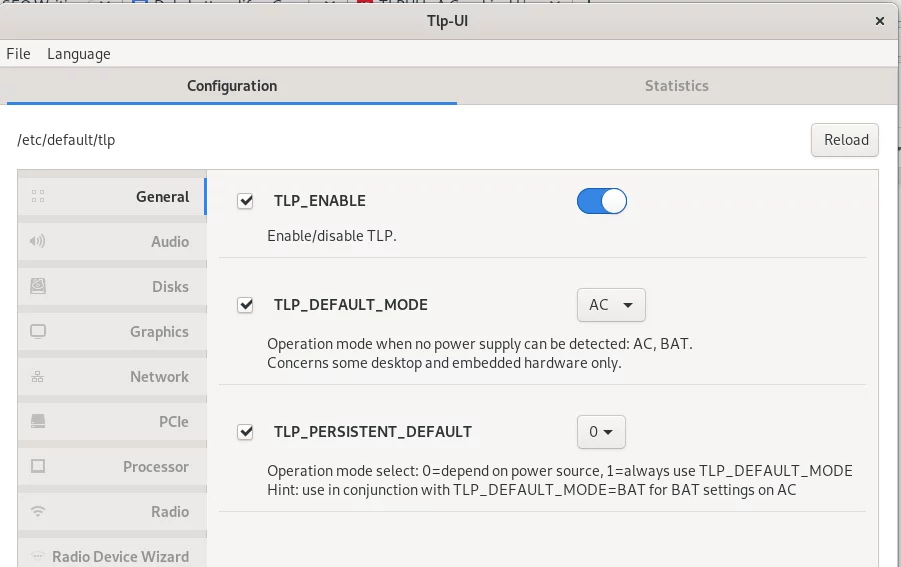Turn off the TLP_ENABLE switch
This screenshot has height=567, width=901.
point(602,201)
